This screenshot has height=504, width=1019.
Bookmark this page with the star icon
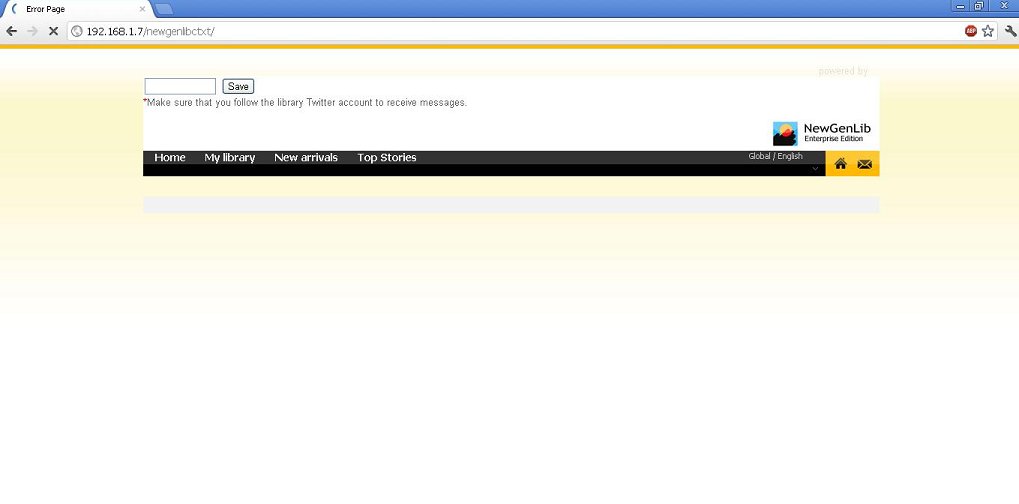point(988,31)
